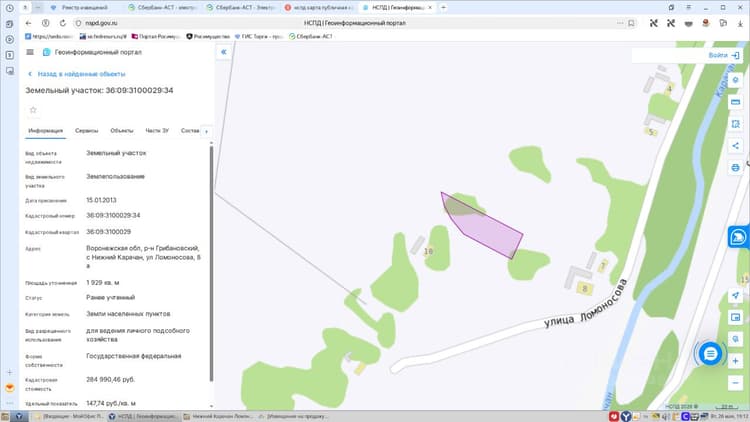
Task: Select cadastral quarter 36:09:3100029 value
Action: click(x=109, y=232)
